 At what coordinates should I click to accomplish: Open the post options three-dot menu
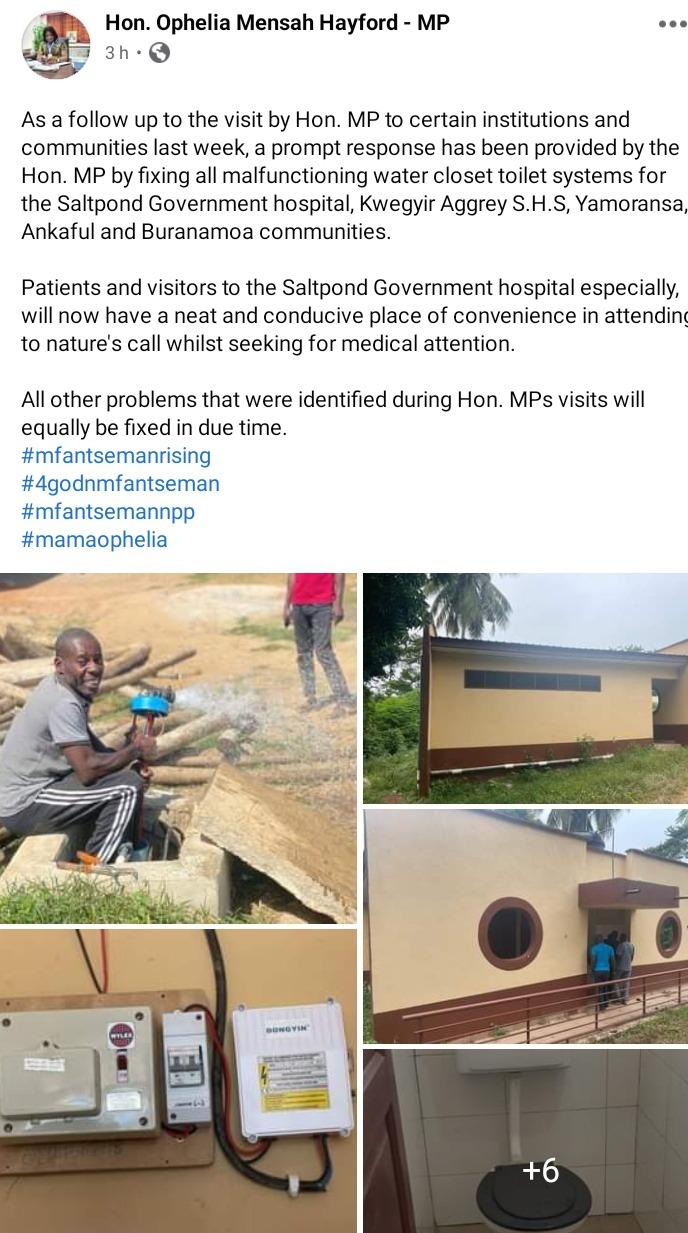point(672,24)
